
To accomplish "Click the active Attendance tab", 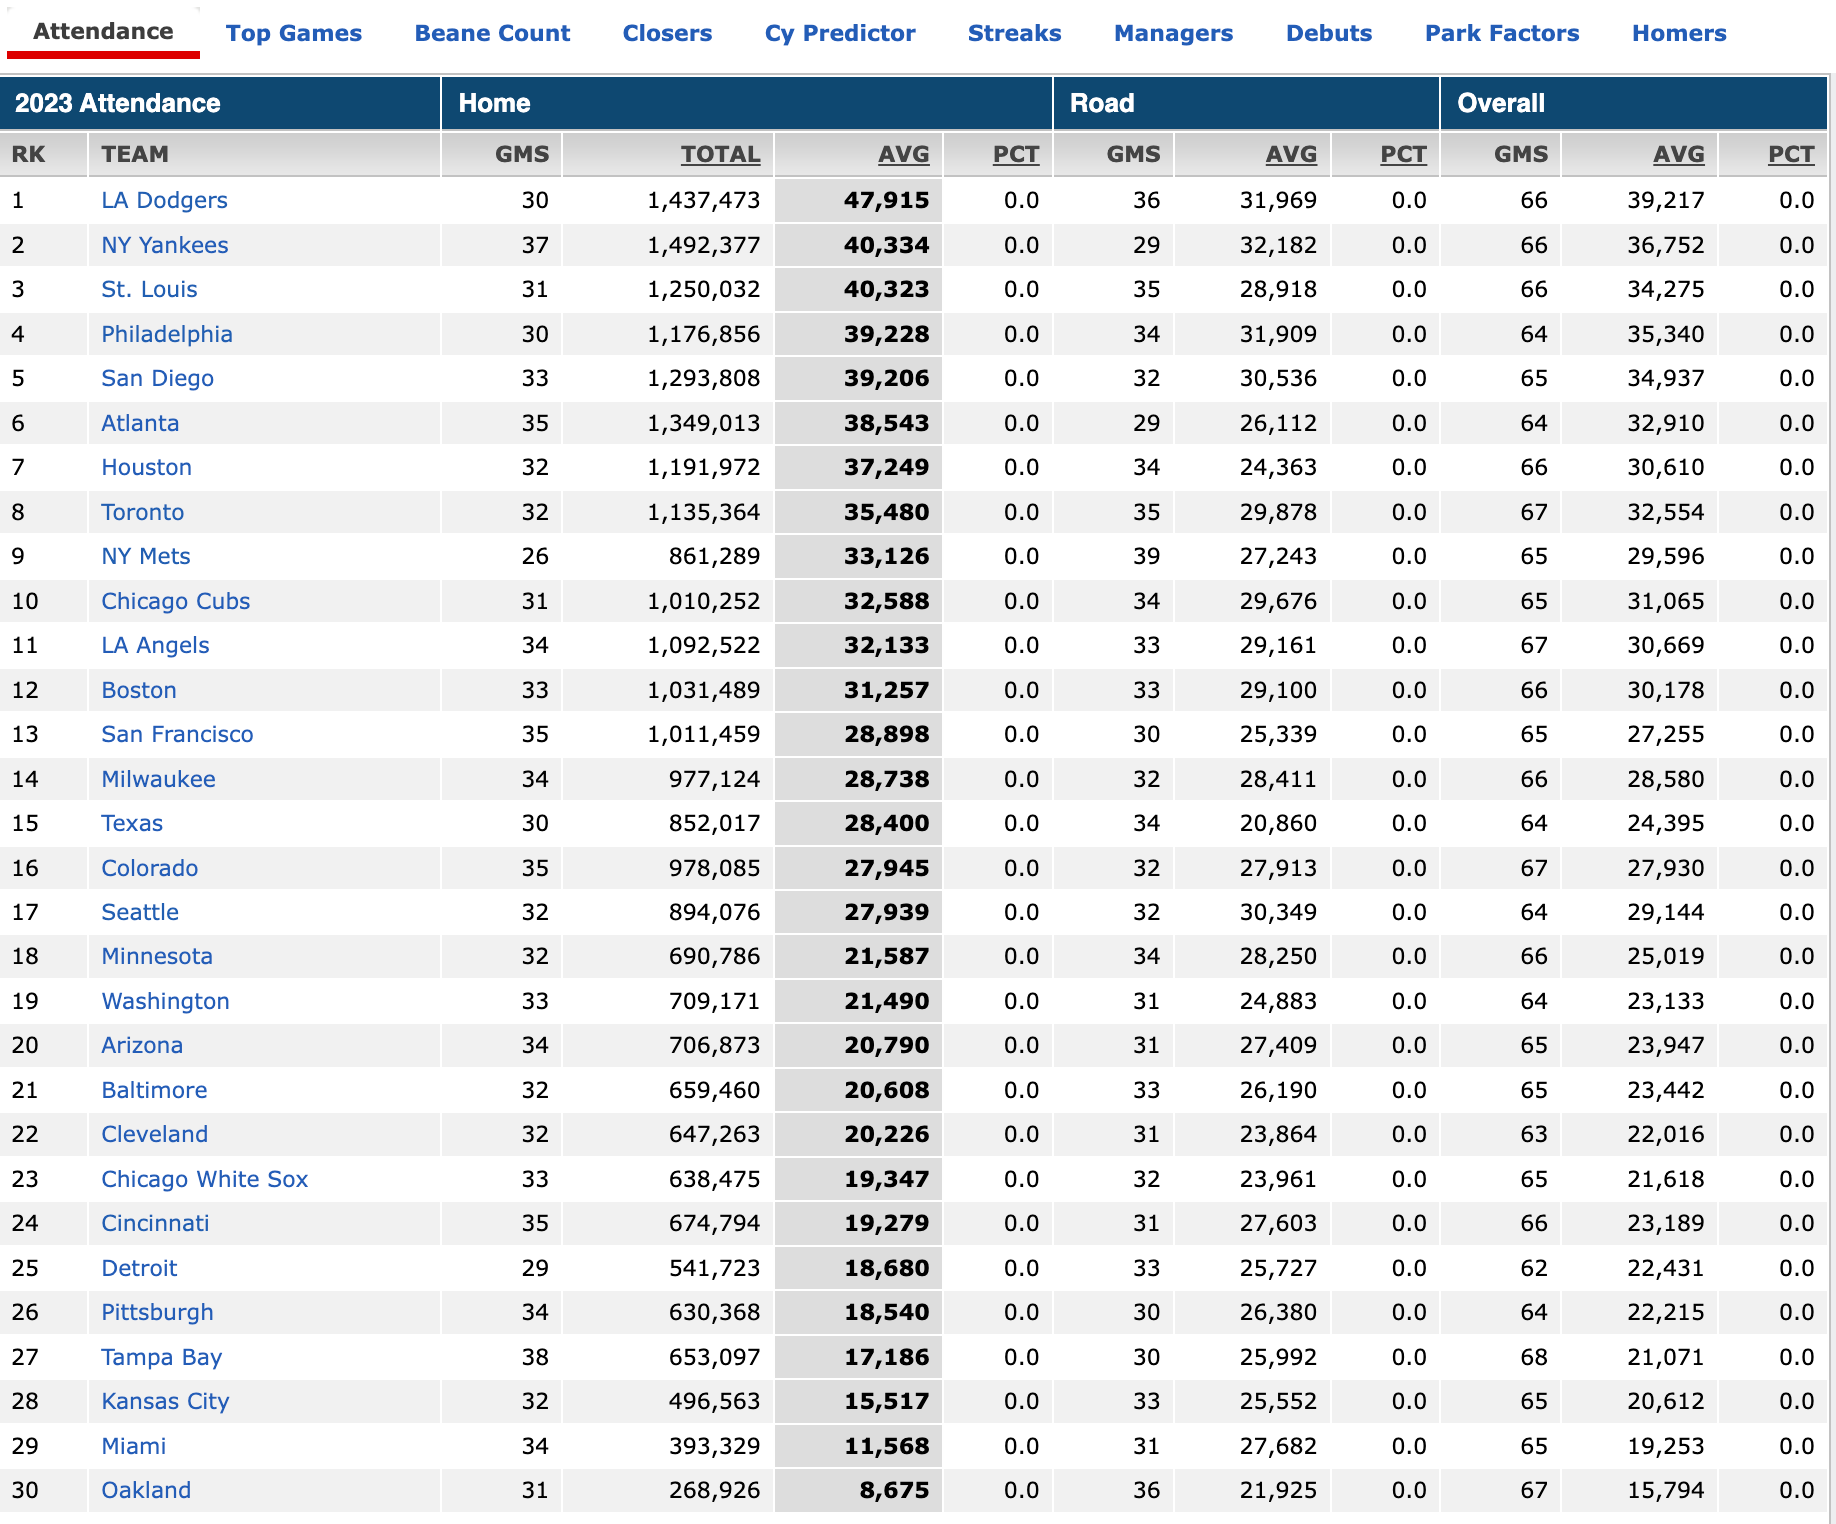I will pyautogui.click(x=103, y=32).
